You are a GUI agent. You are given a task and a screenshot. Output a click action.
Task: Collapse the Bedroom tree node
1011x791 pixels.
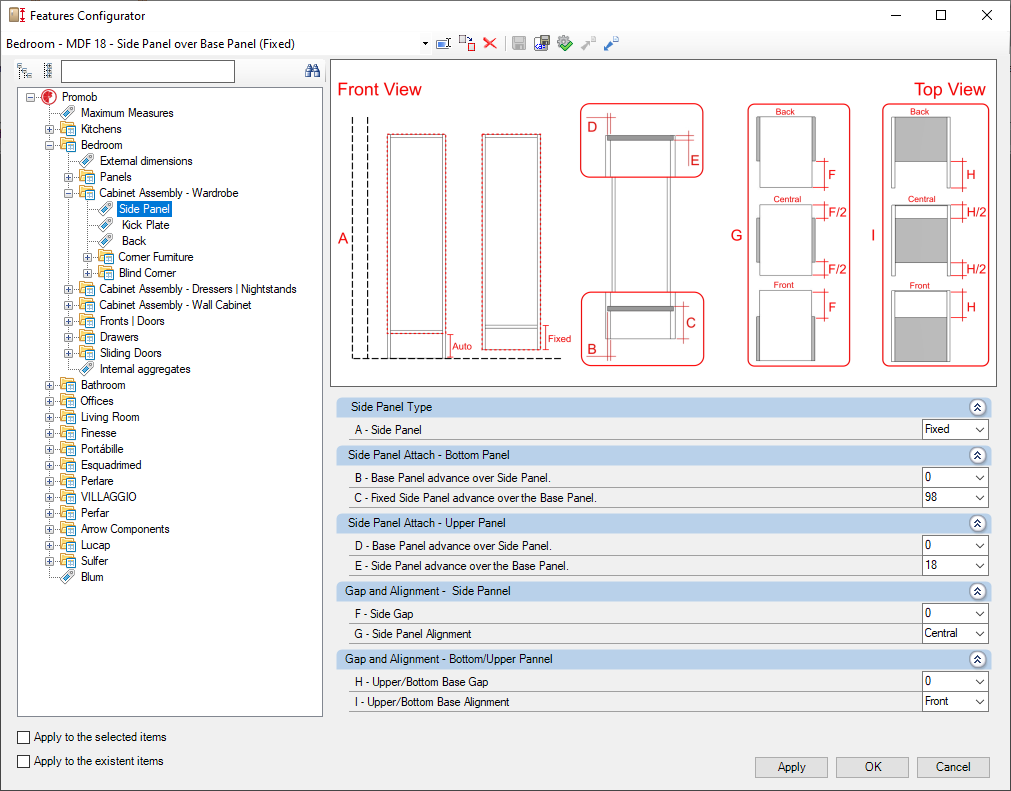coord(49,145)
